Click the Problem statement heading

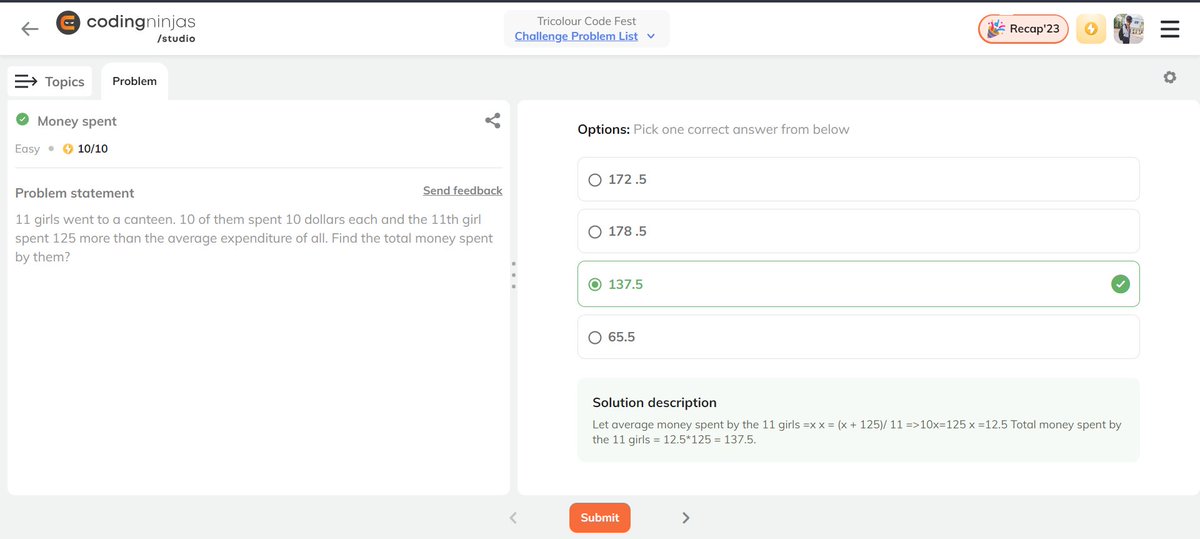coord(75,193)
